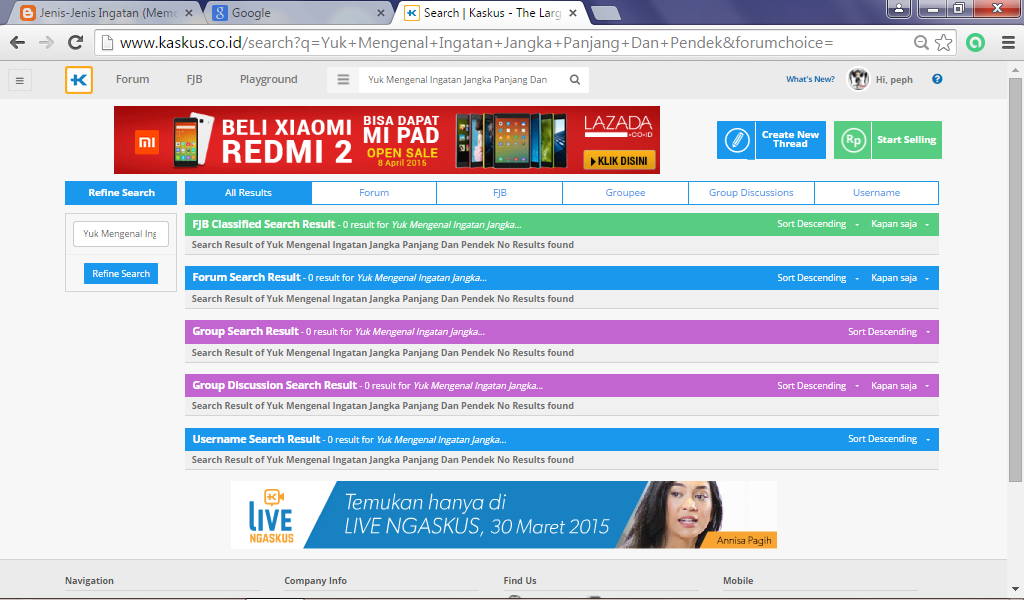Expand Sort Descending in Group Discussion Search Result
1024x600 pixels.
point(818,386)
